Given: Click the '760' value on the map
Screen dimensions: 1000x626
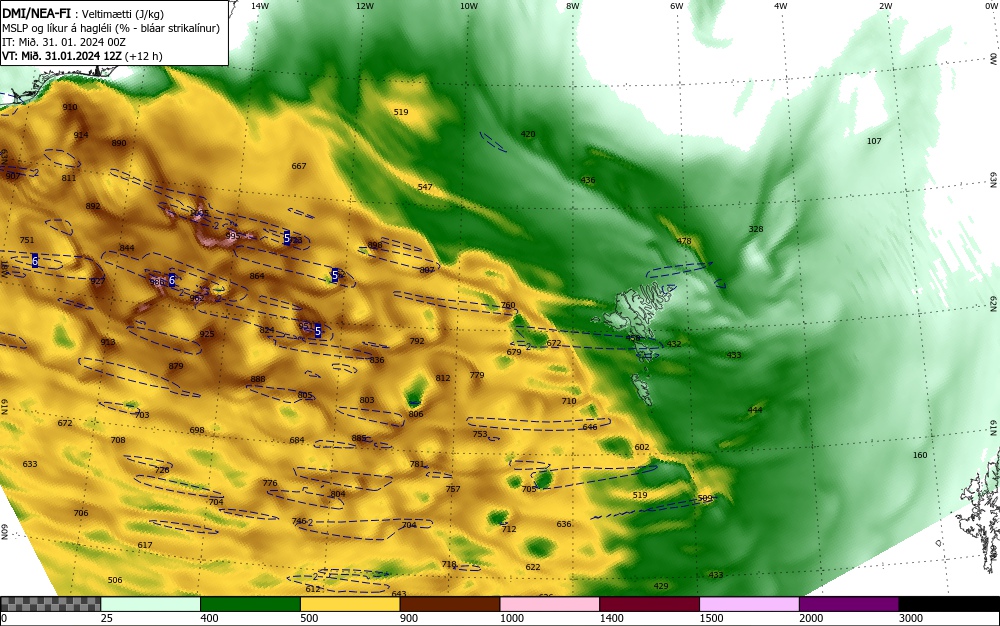Looking at the screenshot, I should point(508,305).
